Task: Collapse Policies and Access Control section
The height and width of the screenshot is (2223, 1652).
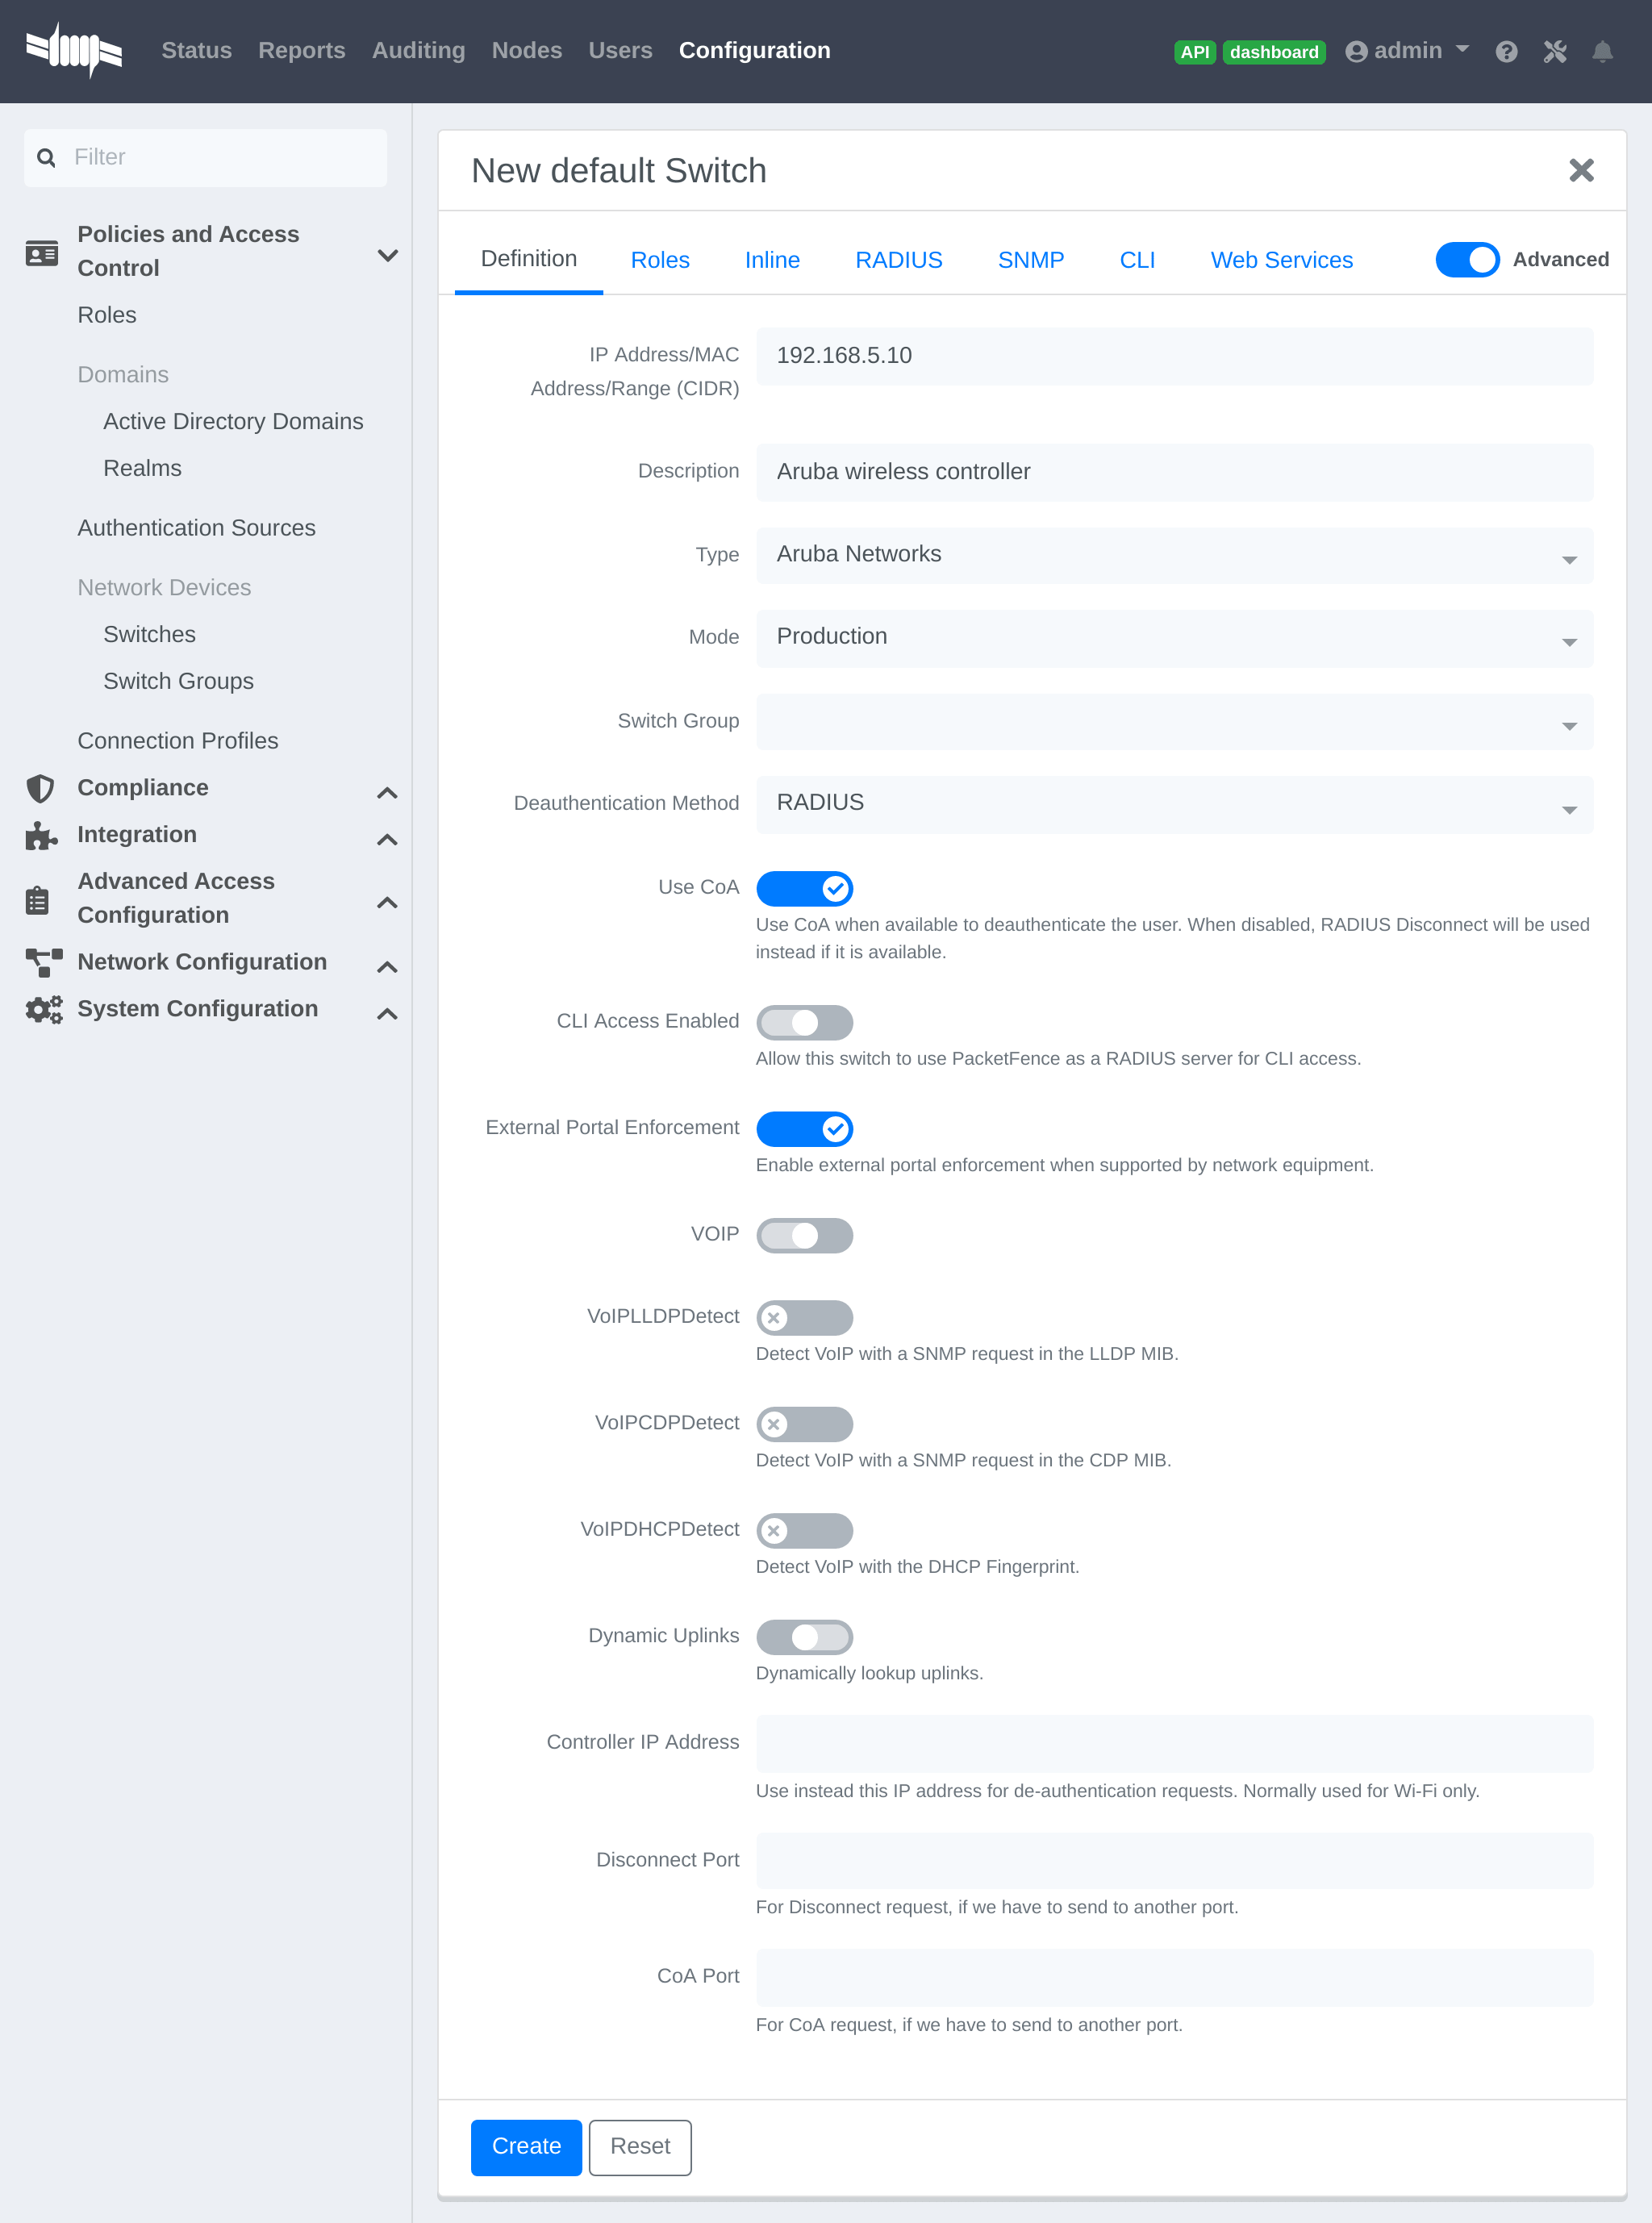Action: 387,255
